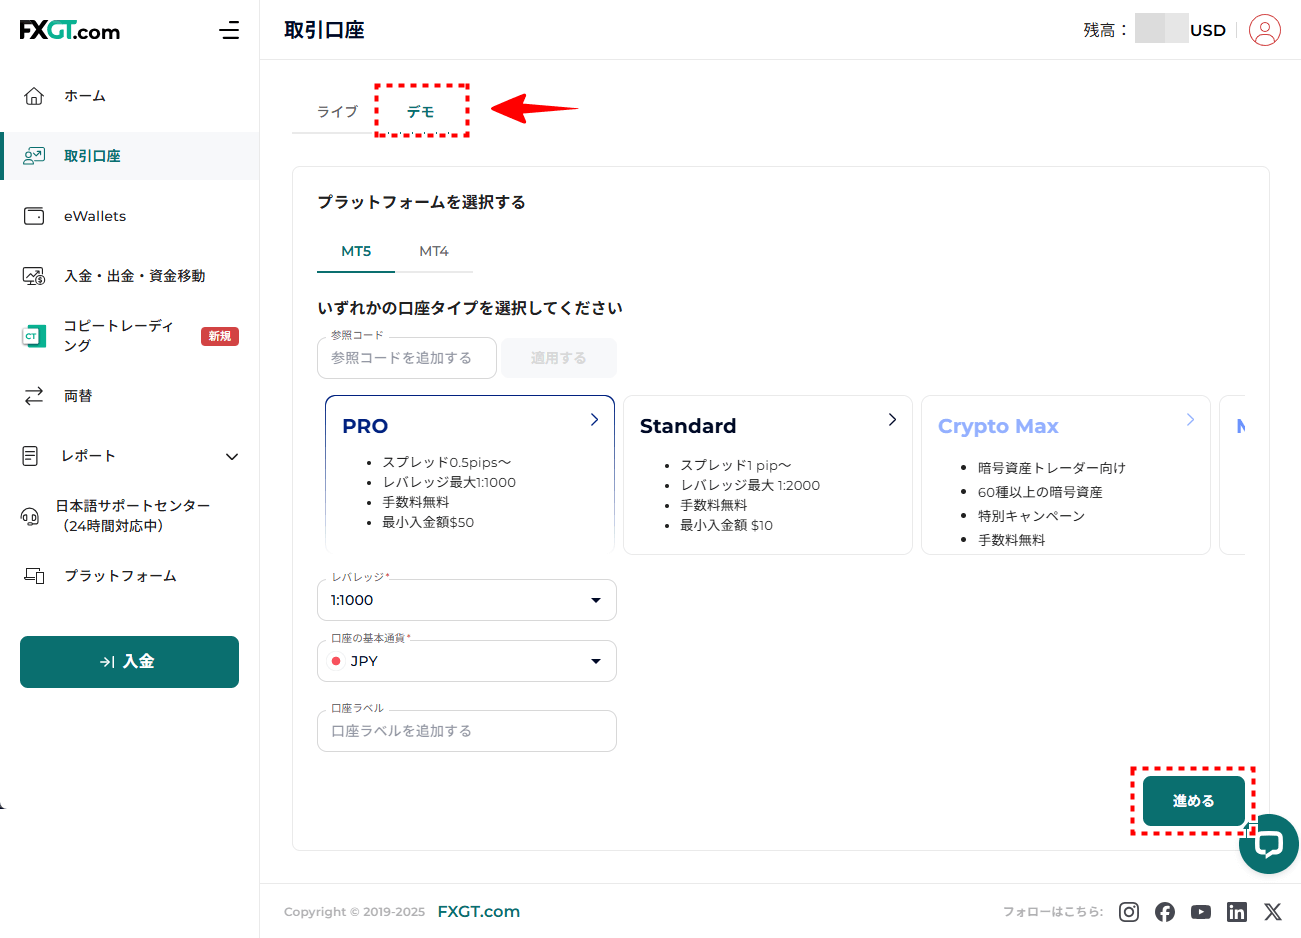The image size is (1301, 938).
Task: Click the 参照コード input field
Action: 406,358
